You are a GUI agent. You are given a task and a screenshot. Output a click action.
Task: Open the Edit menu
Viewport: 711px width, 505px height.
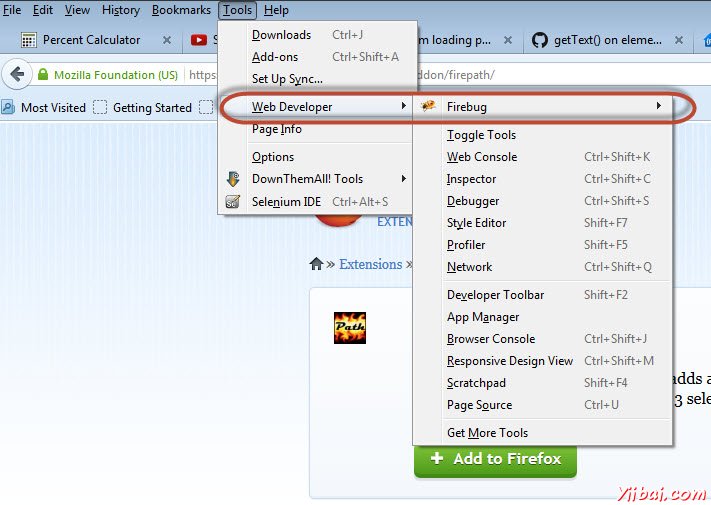point(43,10)
